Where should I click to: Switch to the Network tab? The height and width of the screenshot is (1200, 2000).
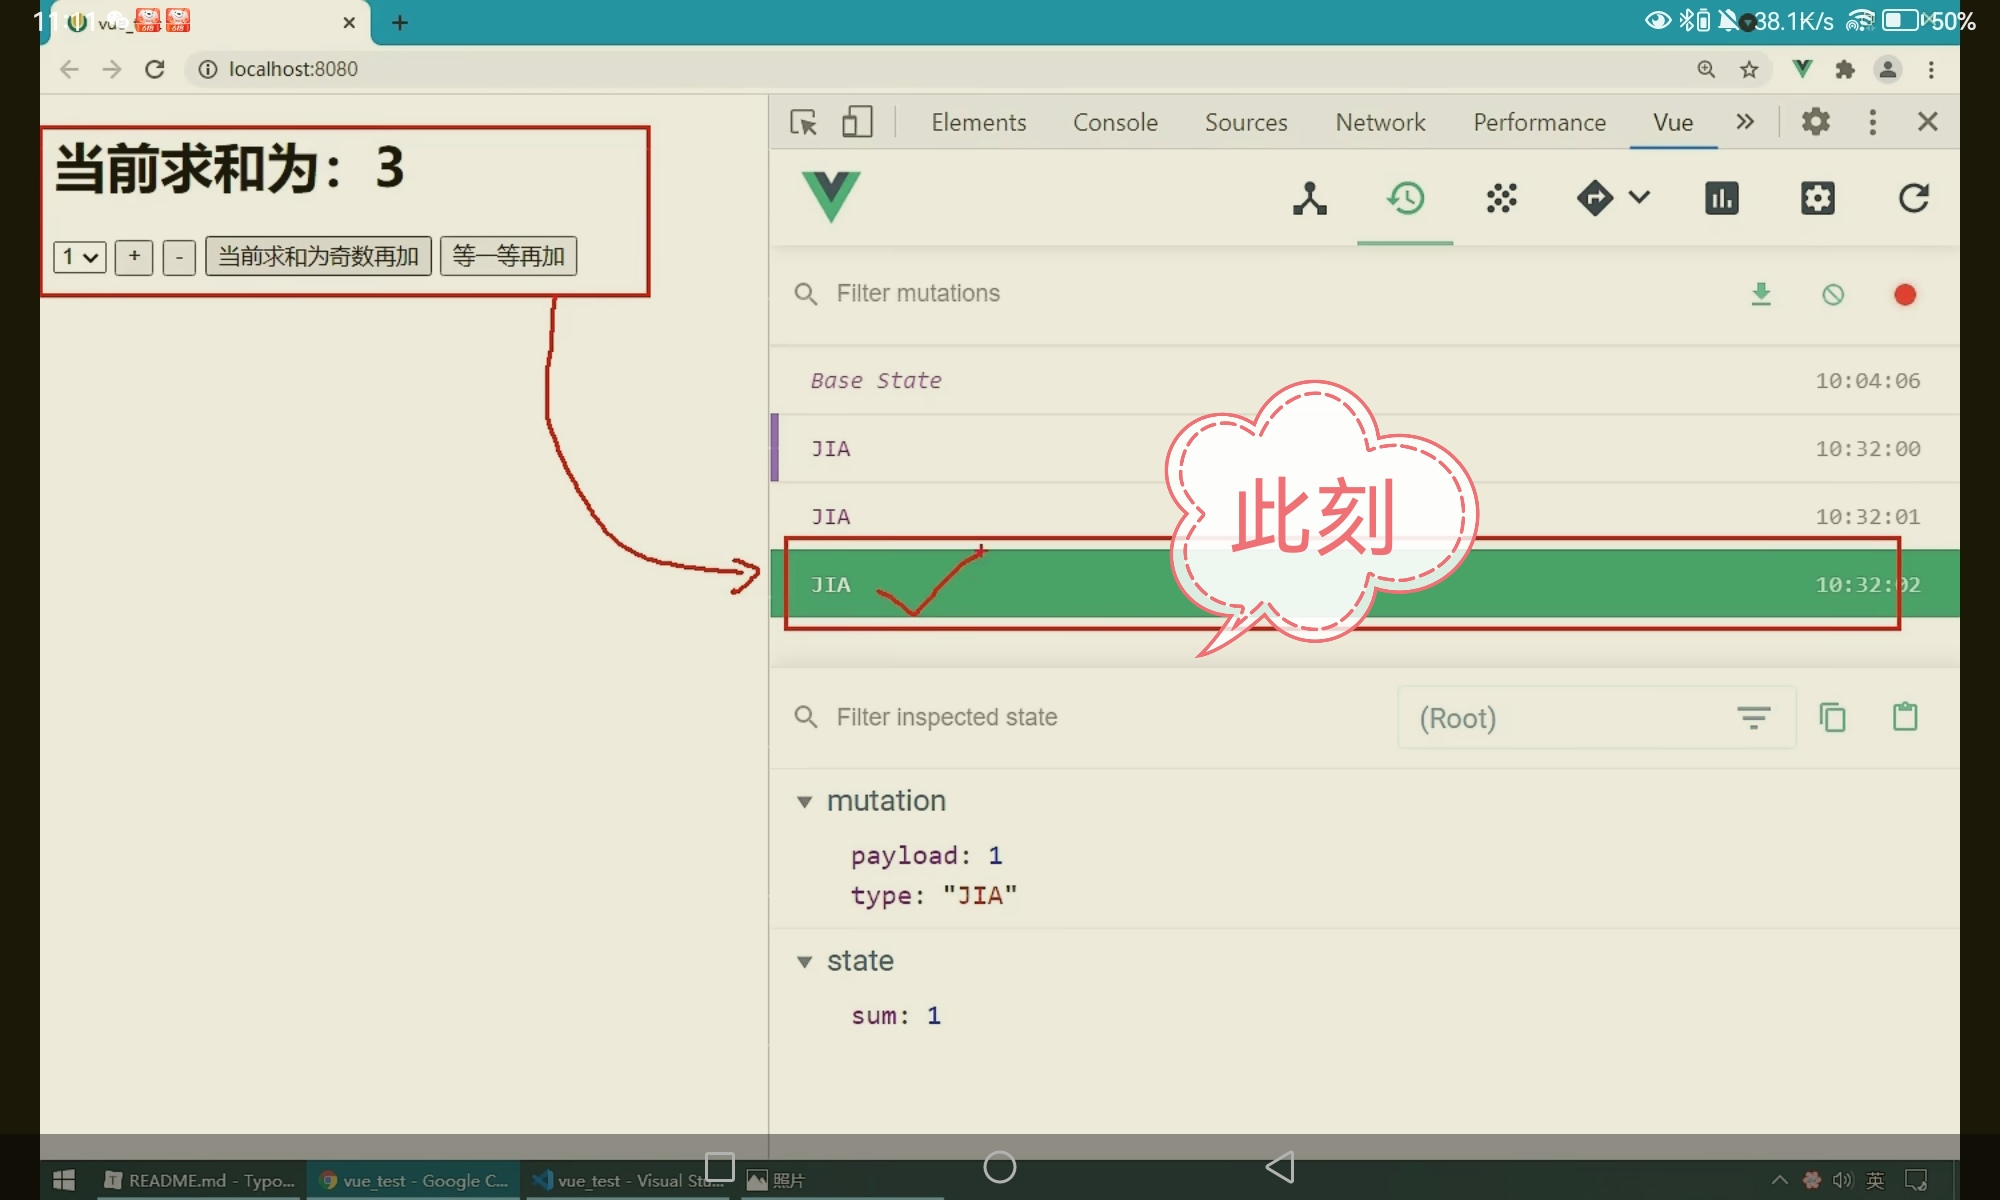(x=1380, y=122)
